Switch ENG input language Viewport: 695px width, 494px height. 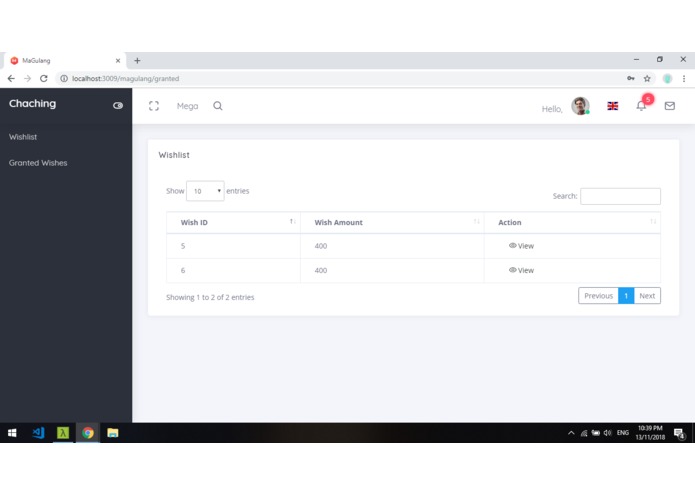[x=623, y=433]
